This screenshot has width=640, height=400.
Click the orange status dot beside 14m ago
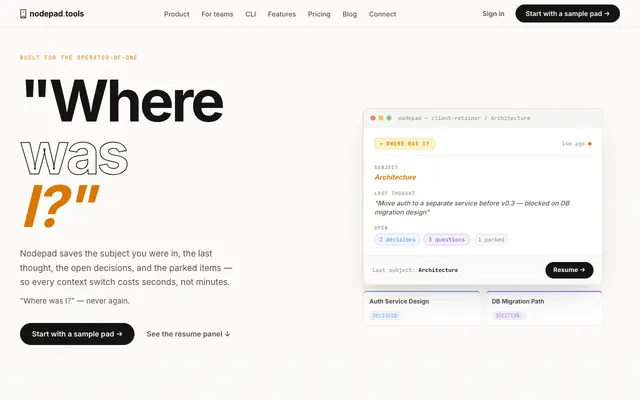coord(590,144)
